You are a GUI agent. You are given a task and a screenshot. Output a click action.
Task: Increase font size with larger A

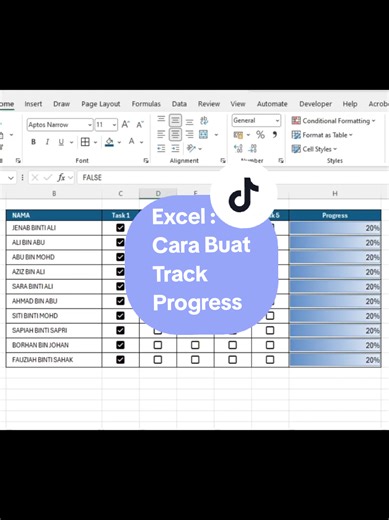125,125
